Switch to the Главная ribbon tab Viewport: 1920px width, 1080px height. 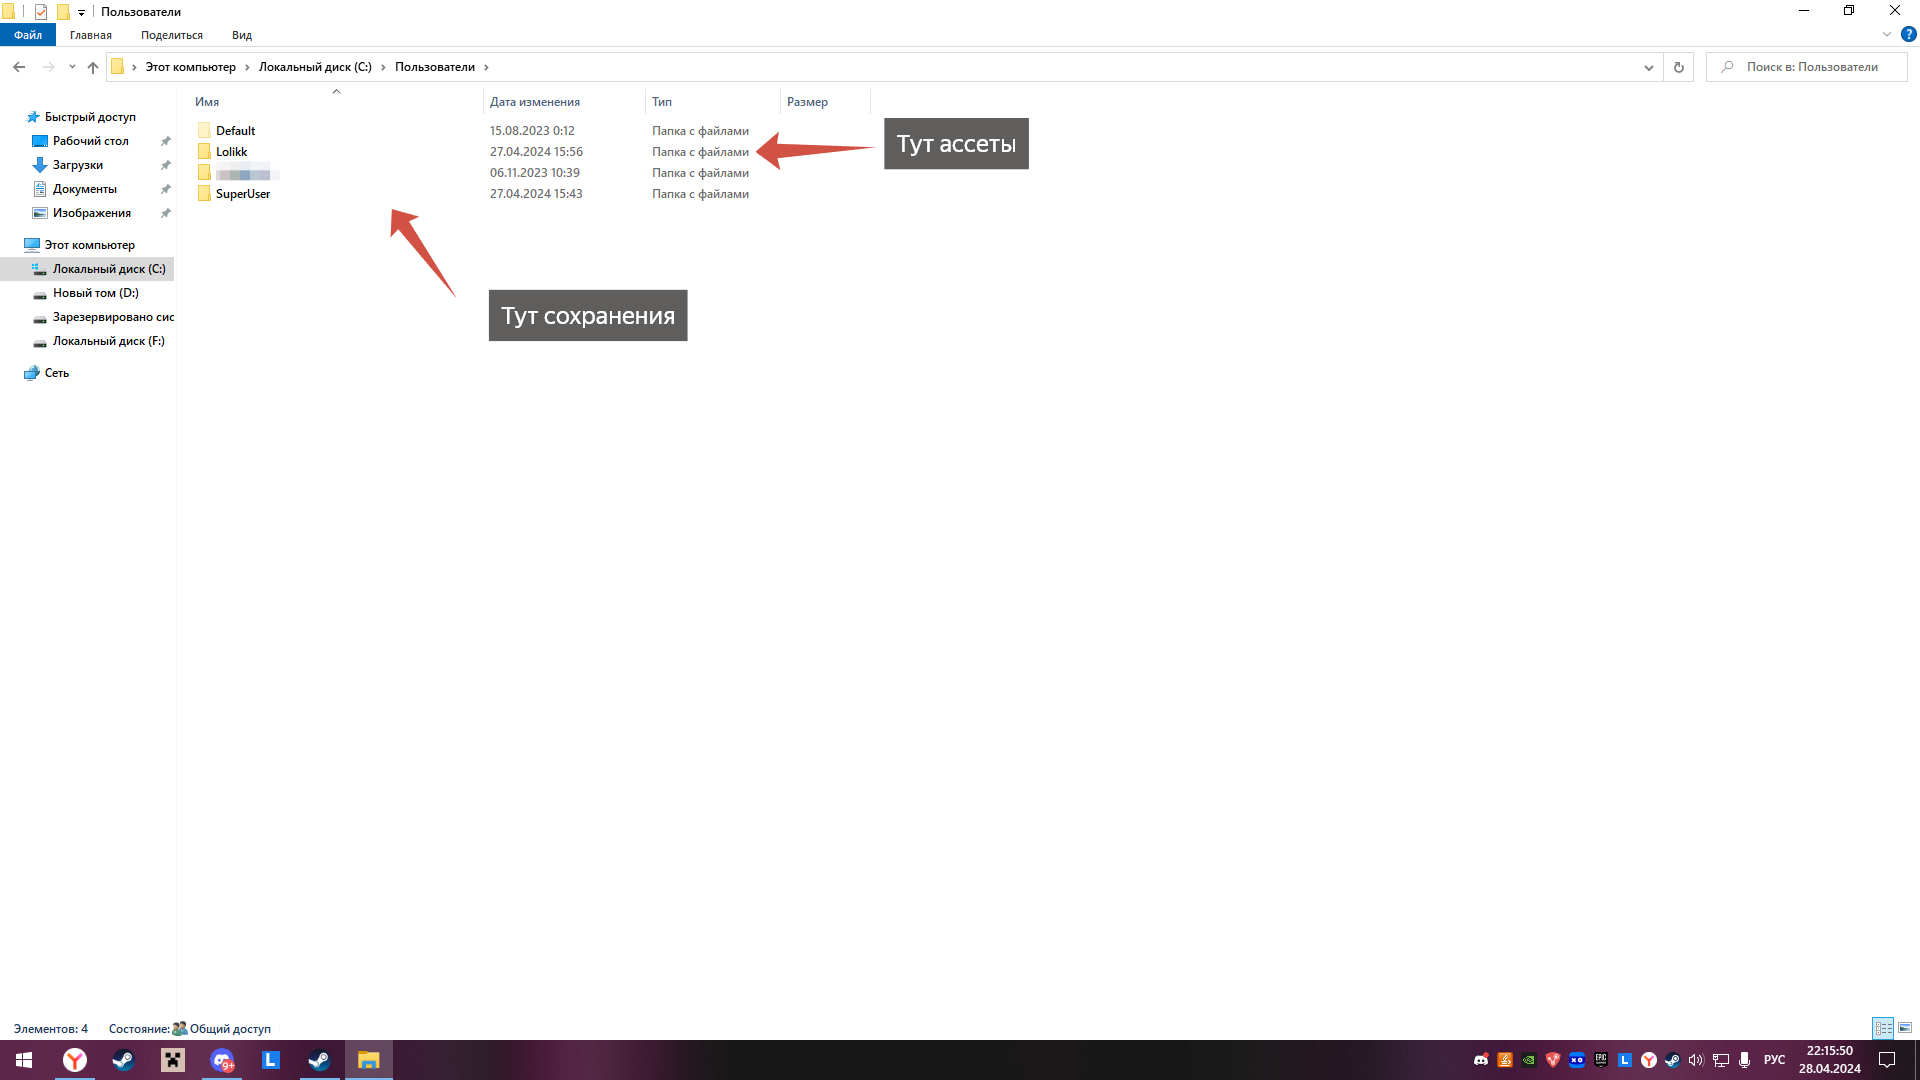point(91,35)
